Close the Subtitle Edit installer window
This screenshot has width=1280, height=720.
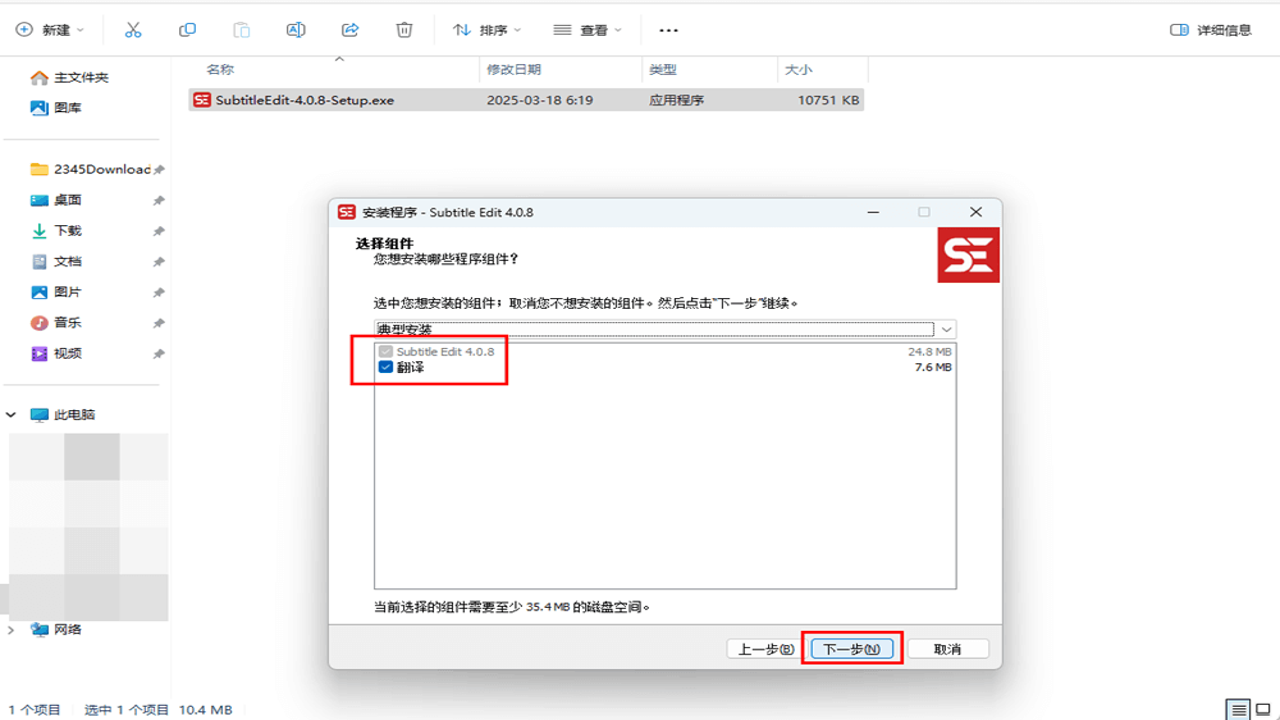click(x=976, y=212)
